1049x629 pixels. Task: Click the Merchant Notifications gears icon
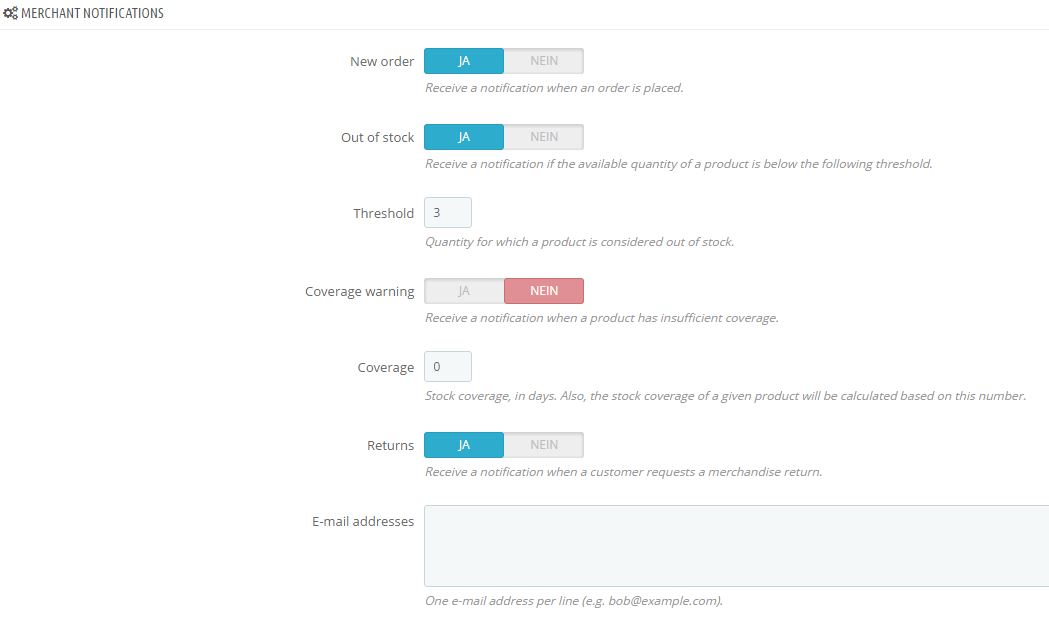11,13
